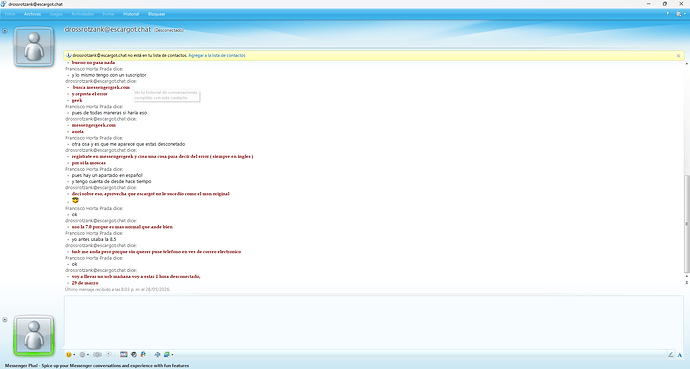The height and width of the screenshot is (369, 690).
Task: Collapse the contact's display picture panel
Action: [x=5, y=31]
